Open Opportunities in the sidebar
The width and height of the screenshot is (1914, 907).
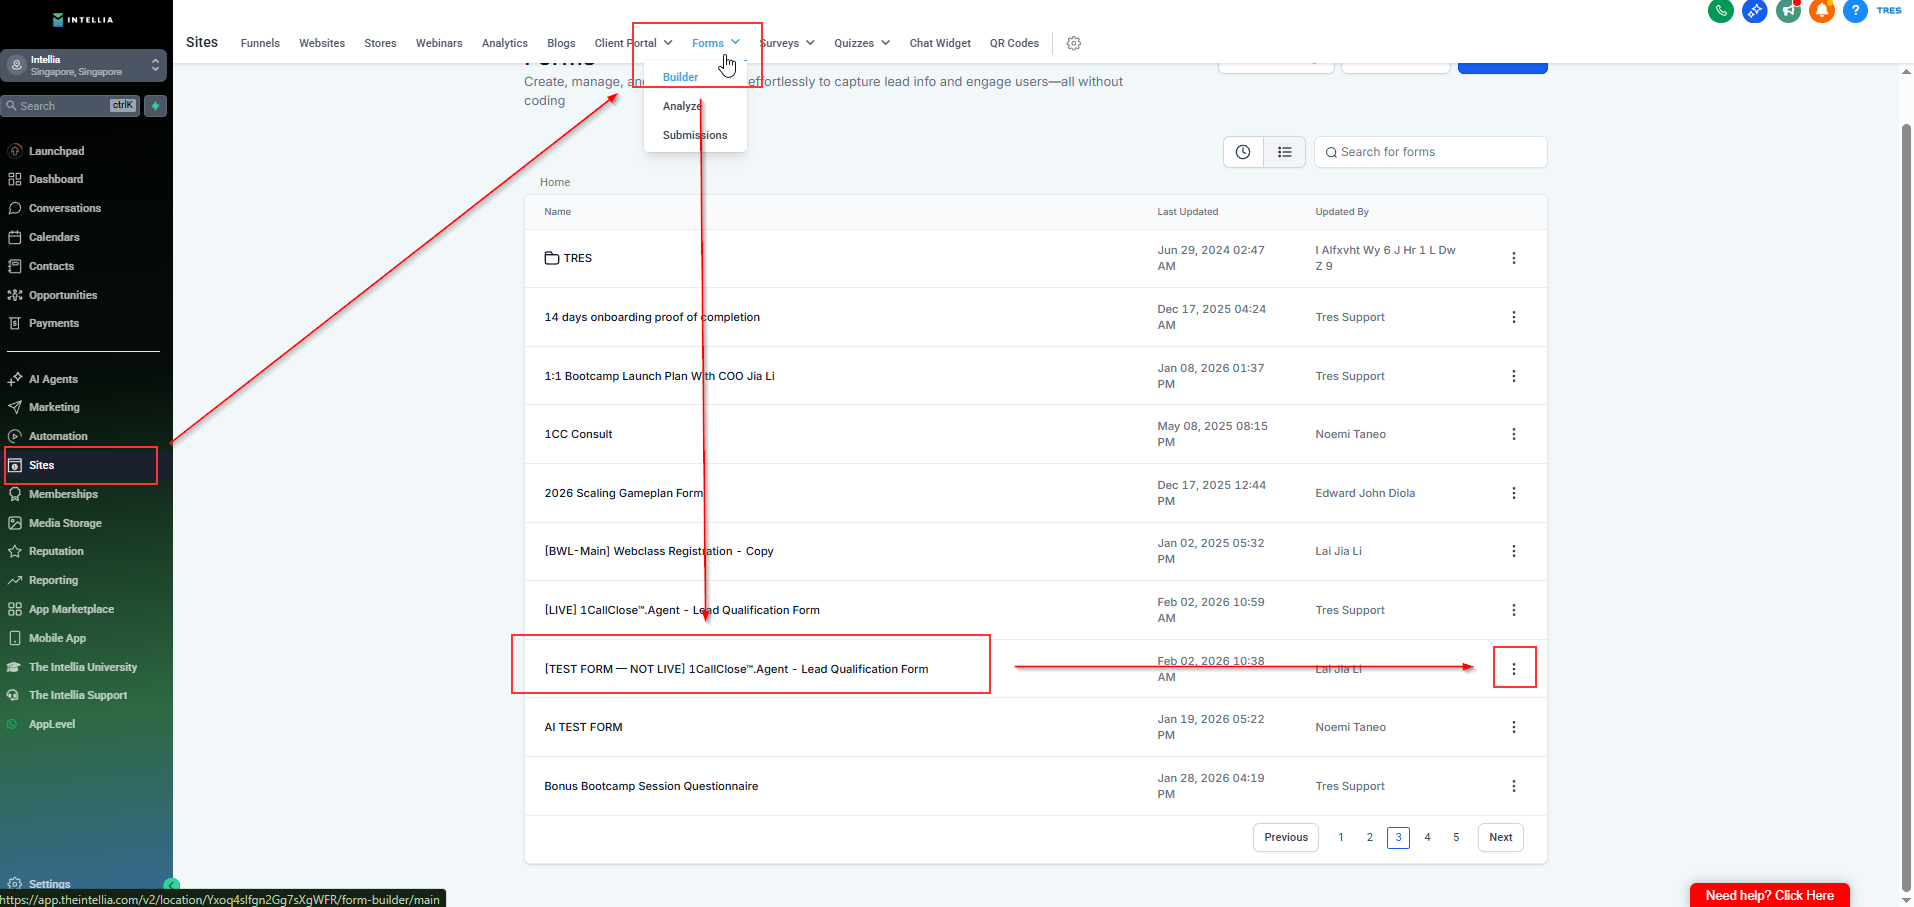click(x=63, y=295)
